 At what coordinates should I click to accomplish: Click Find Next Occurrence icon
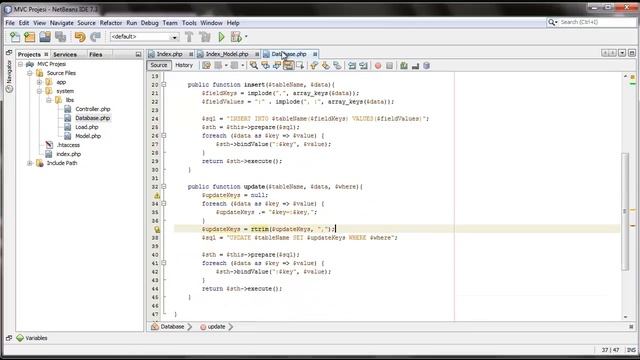[277, 65]
